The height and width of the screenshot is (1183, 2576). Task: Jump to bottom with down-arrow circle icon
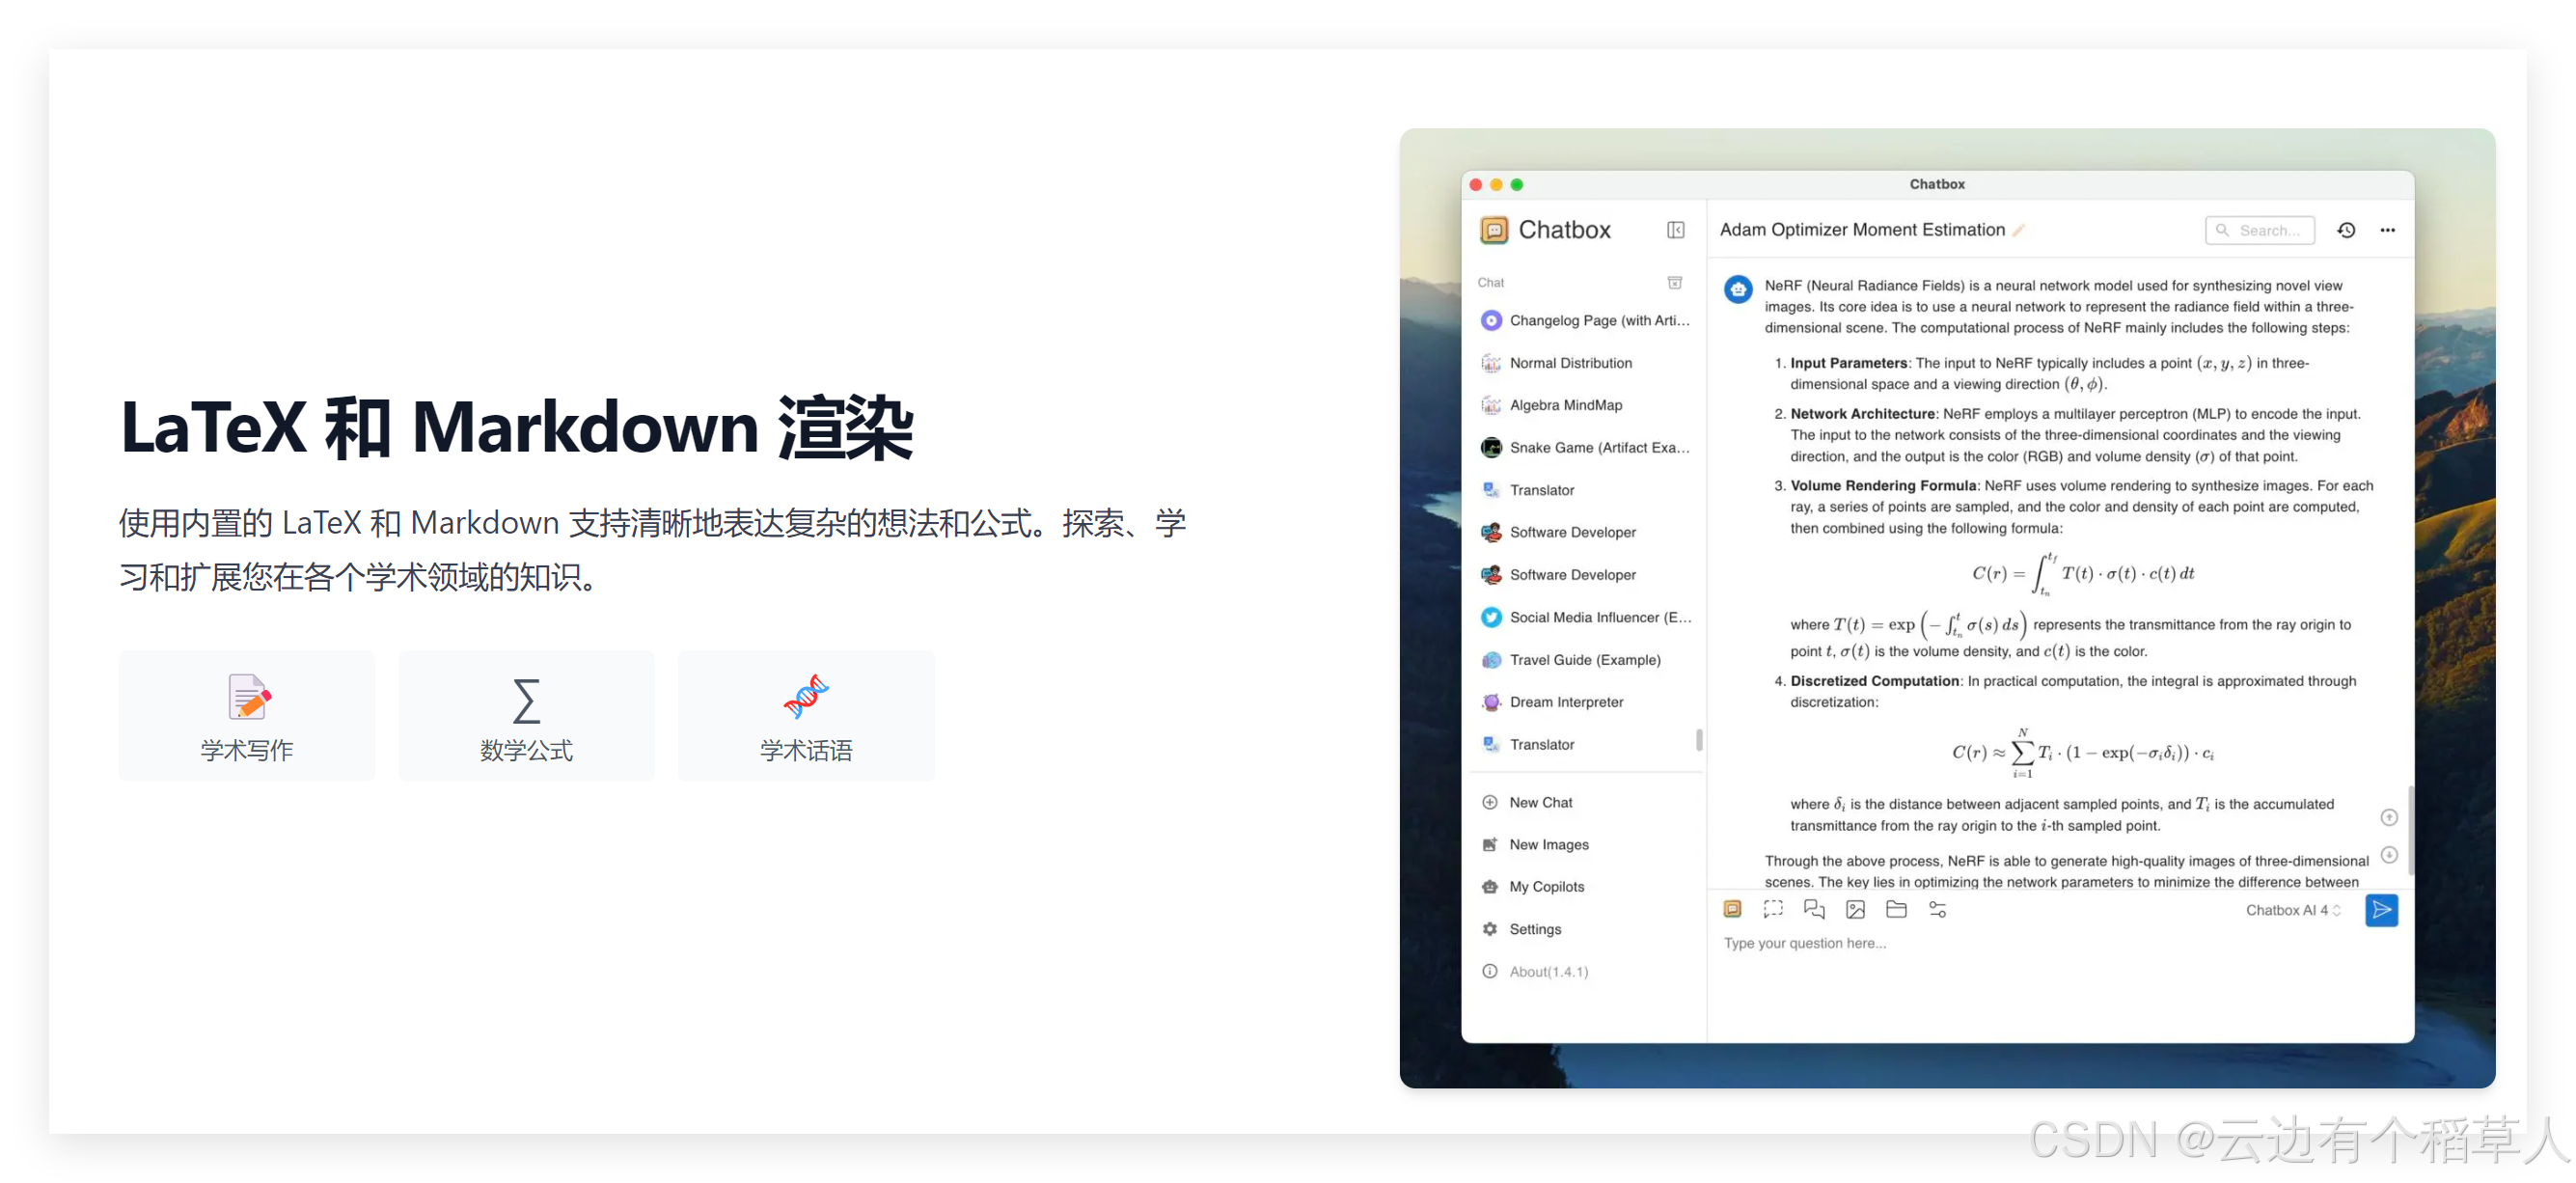coord(2388,855)
